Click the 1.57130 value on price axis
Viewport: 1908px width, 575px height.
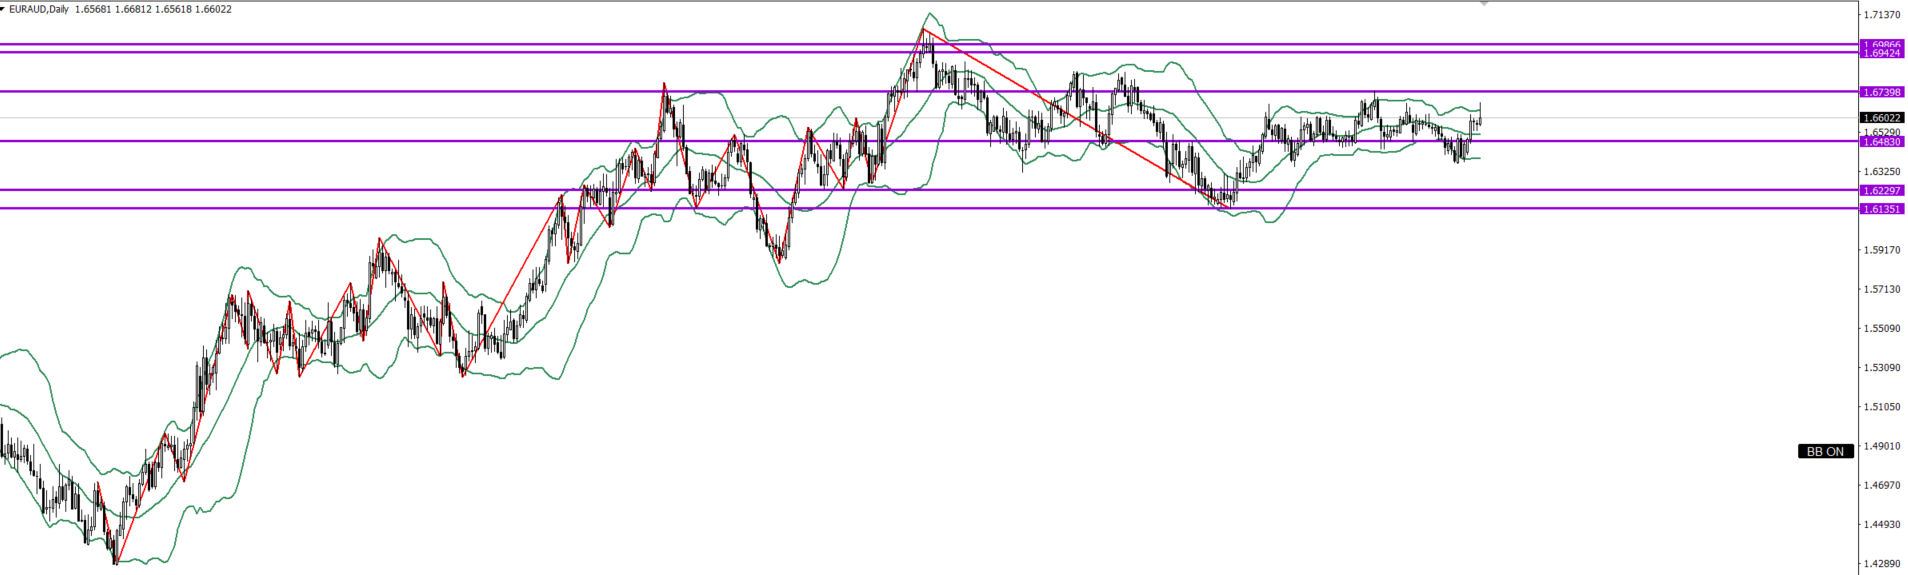coord(1881,289)
